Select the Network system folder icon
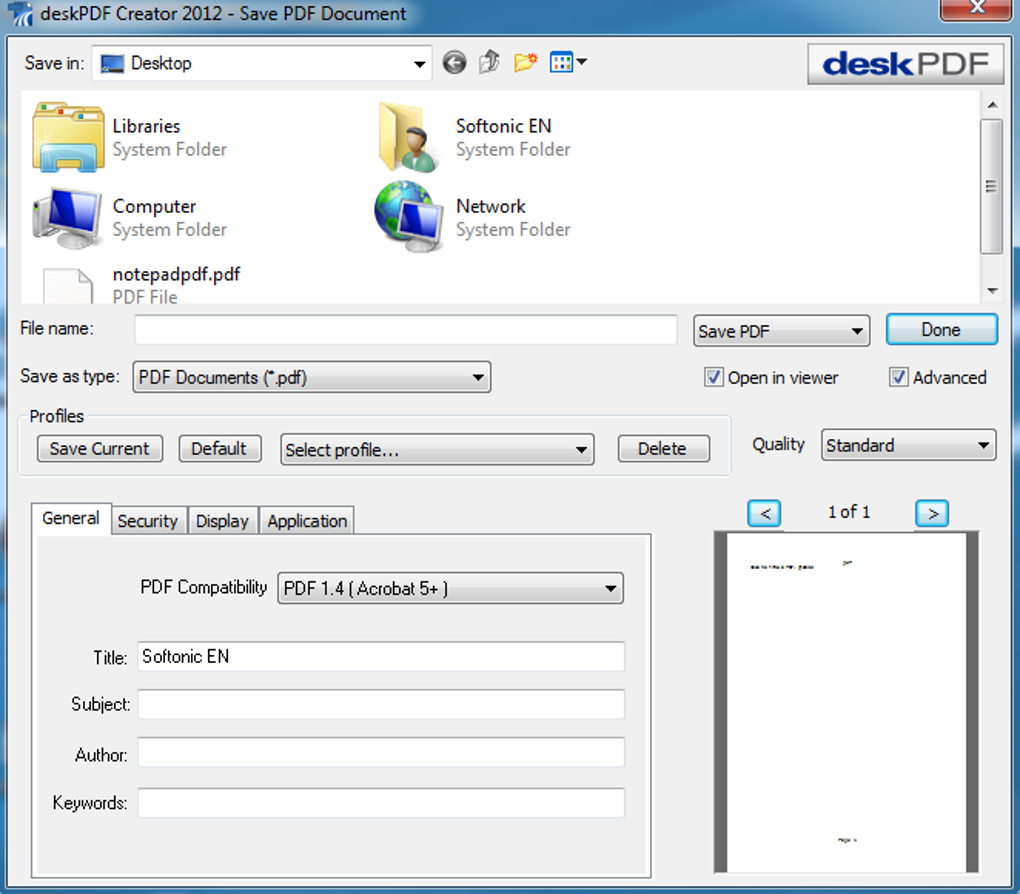The height and width of the screenshot is (894, 1020). (x=409, y=216)
